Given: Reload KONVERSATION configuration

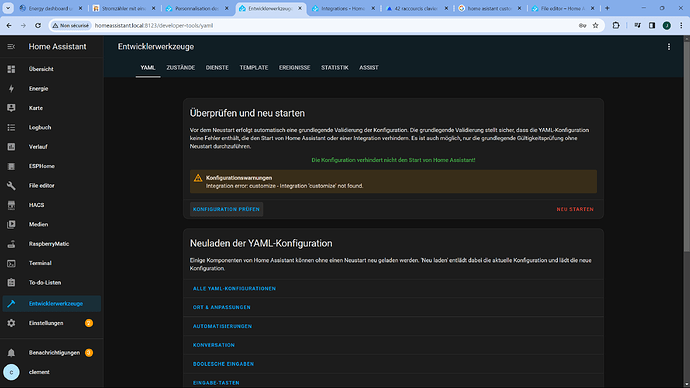Looking at the screenshot, I should tap(213, 345).
